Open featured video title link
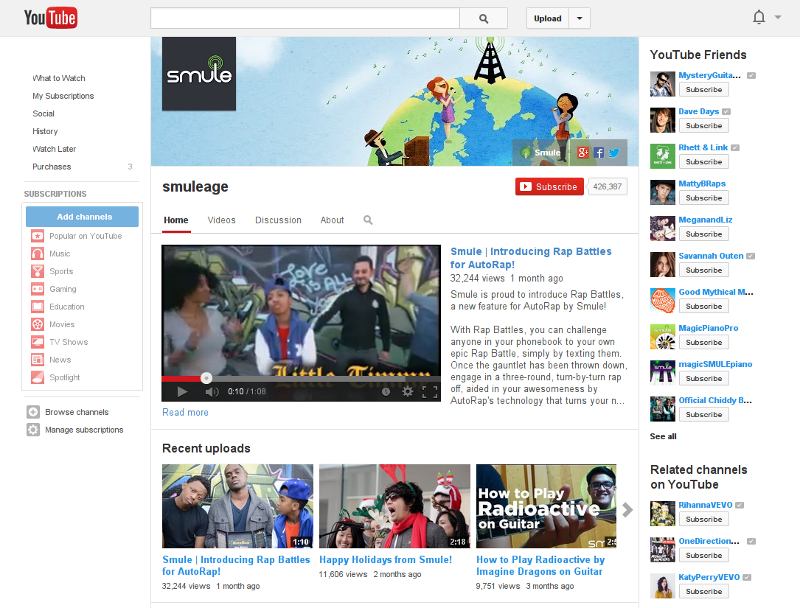Screen dimensions: 800x608 coord(531,258)
